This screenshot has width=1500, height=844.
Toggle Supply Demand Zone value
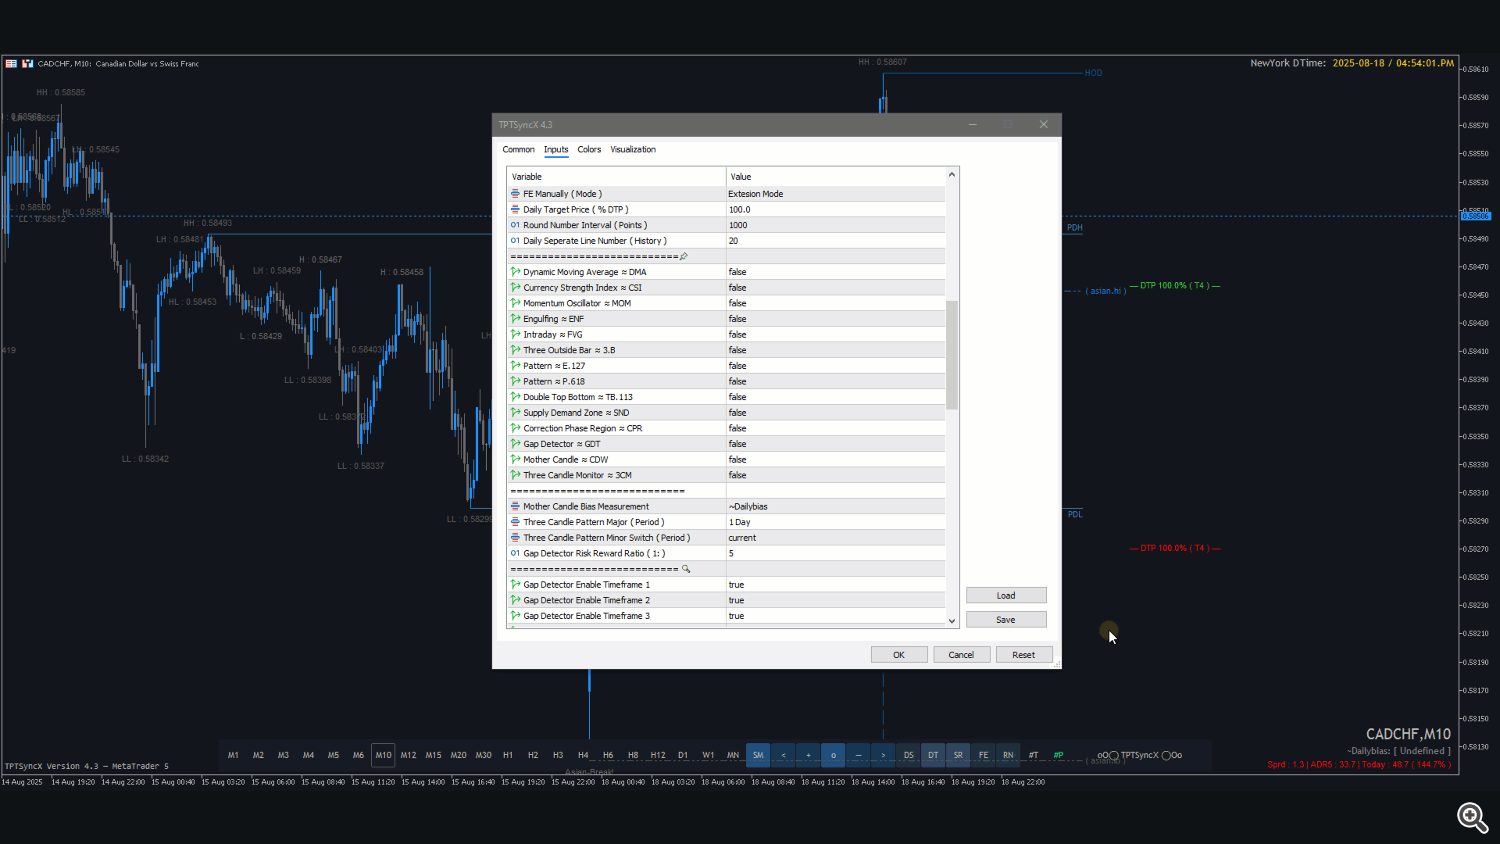coord(835,413)
